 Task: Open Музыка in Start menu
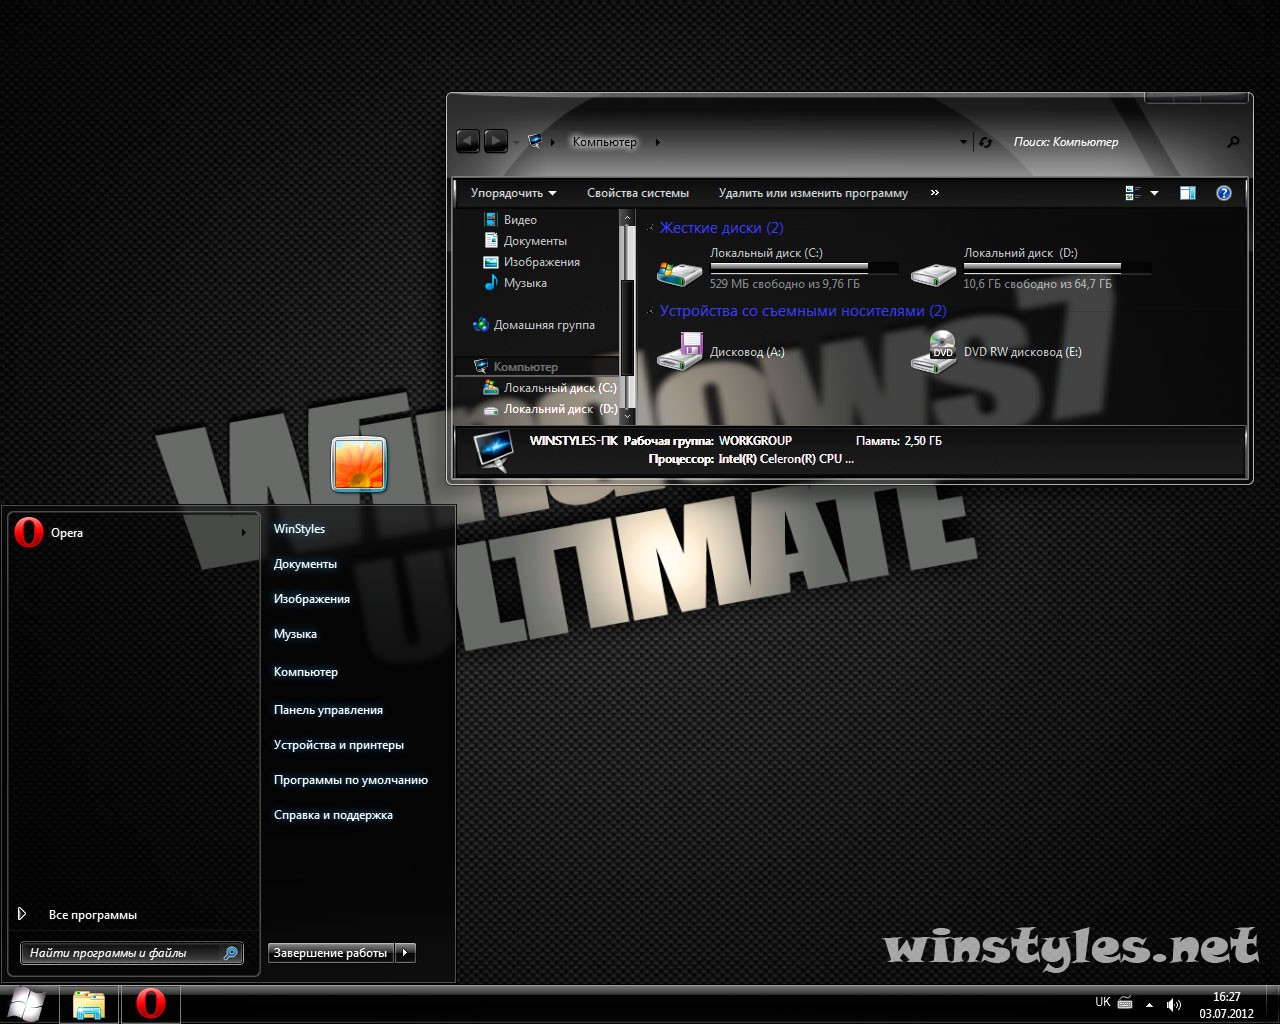pos(295,634)
